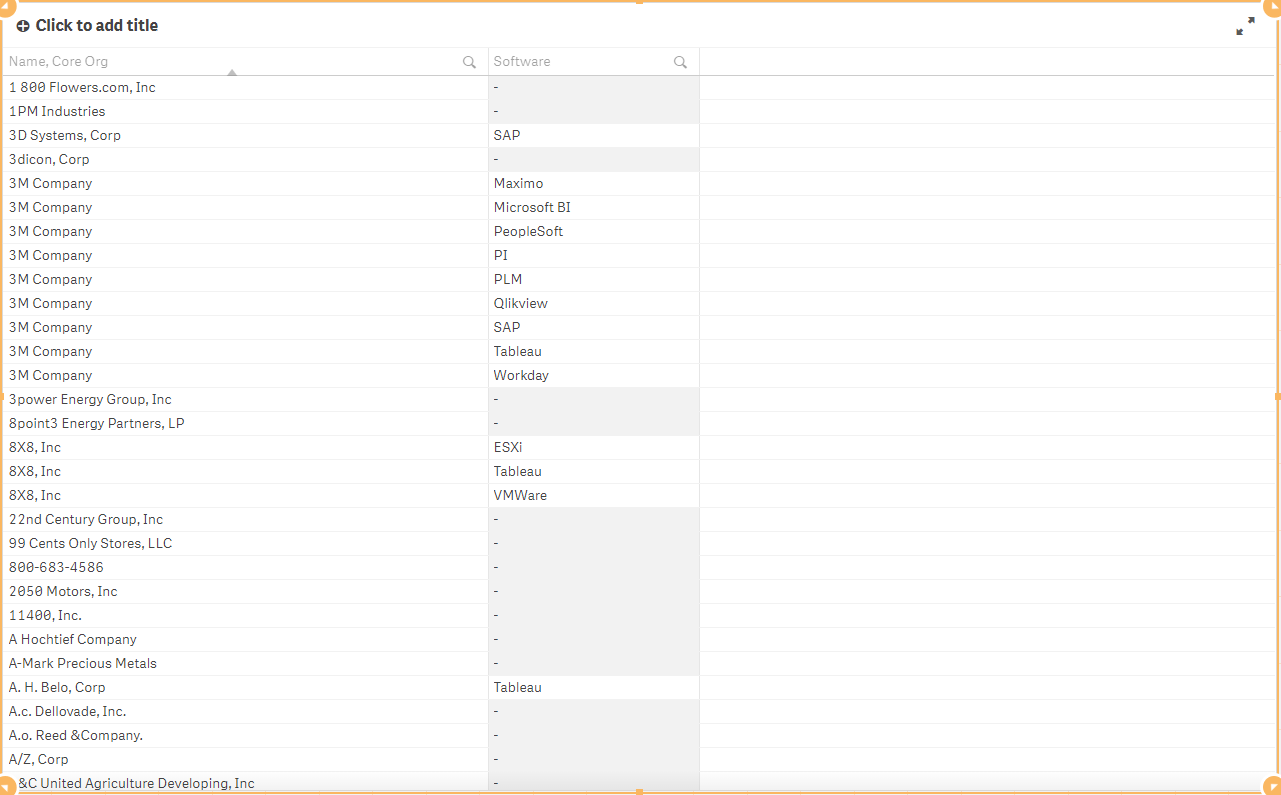
Task: Click the PLM software cell
Action: [x=594, y=279]
